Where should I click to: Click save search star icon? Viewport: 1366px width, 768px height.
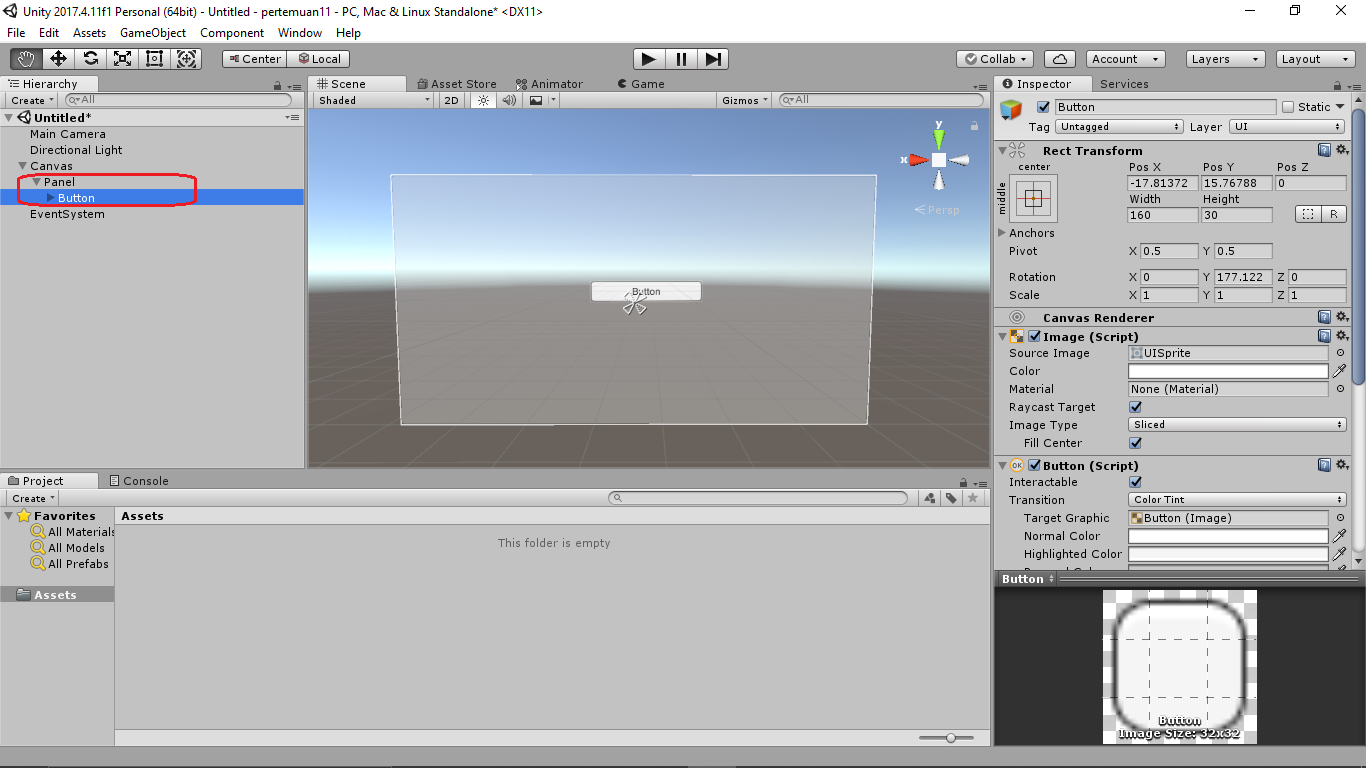point(972,498)
